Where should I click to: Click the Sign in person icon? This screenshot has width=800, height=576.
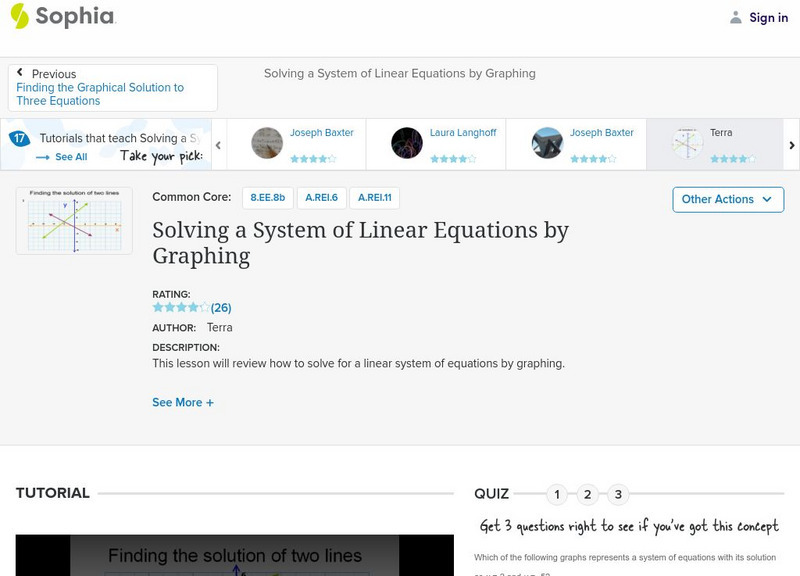(x=735, y=17)
